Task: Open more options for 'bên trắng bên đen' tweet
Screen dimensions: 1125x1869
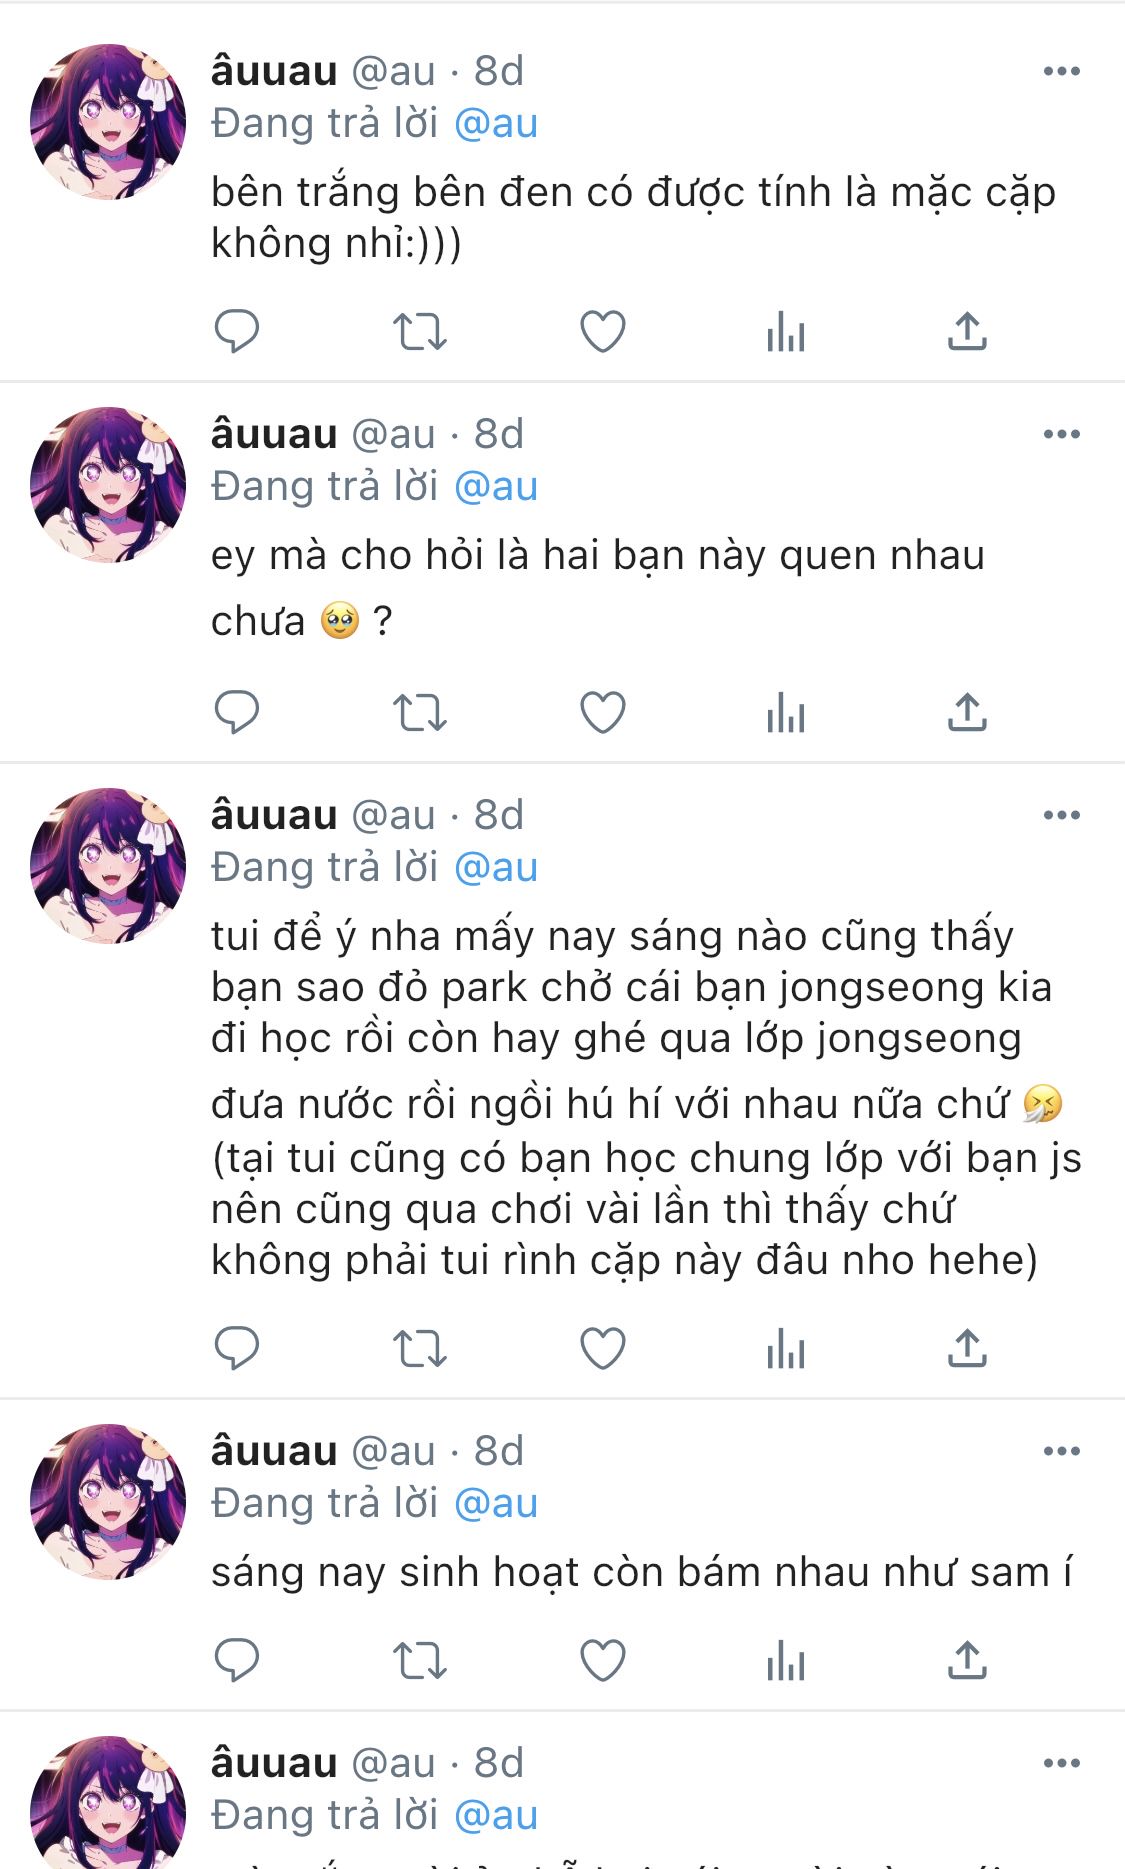Action: (x=1061, y=71)
